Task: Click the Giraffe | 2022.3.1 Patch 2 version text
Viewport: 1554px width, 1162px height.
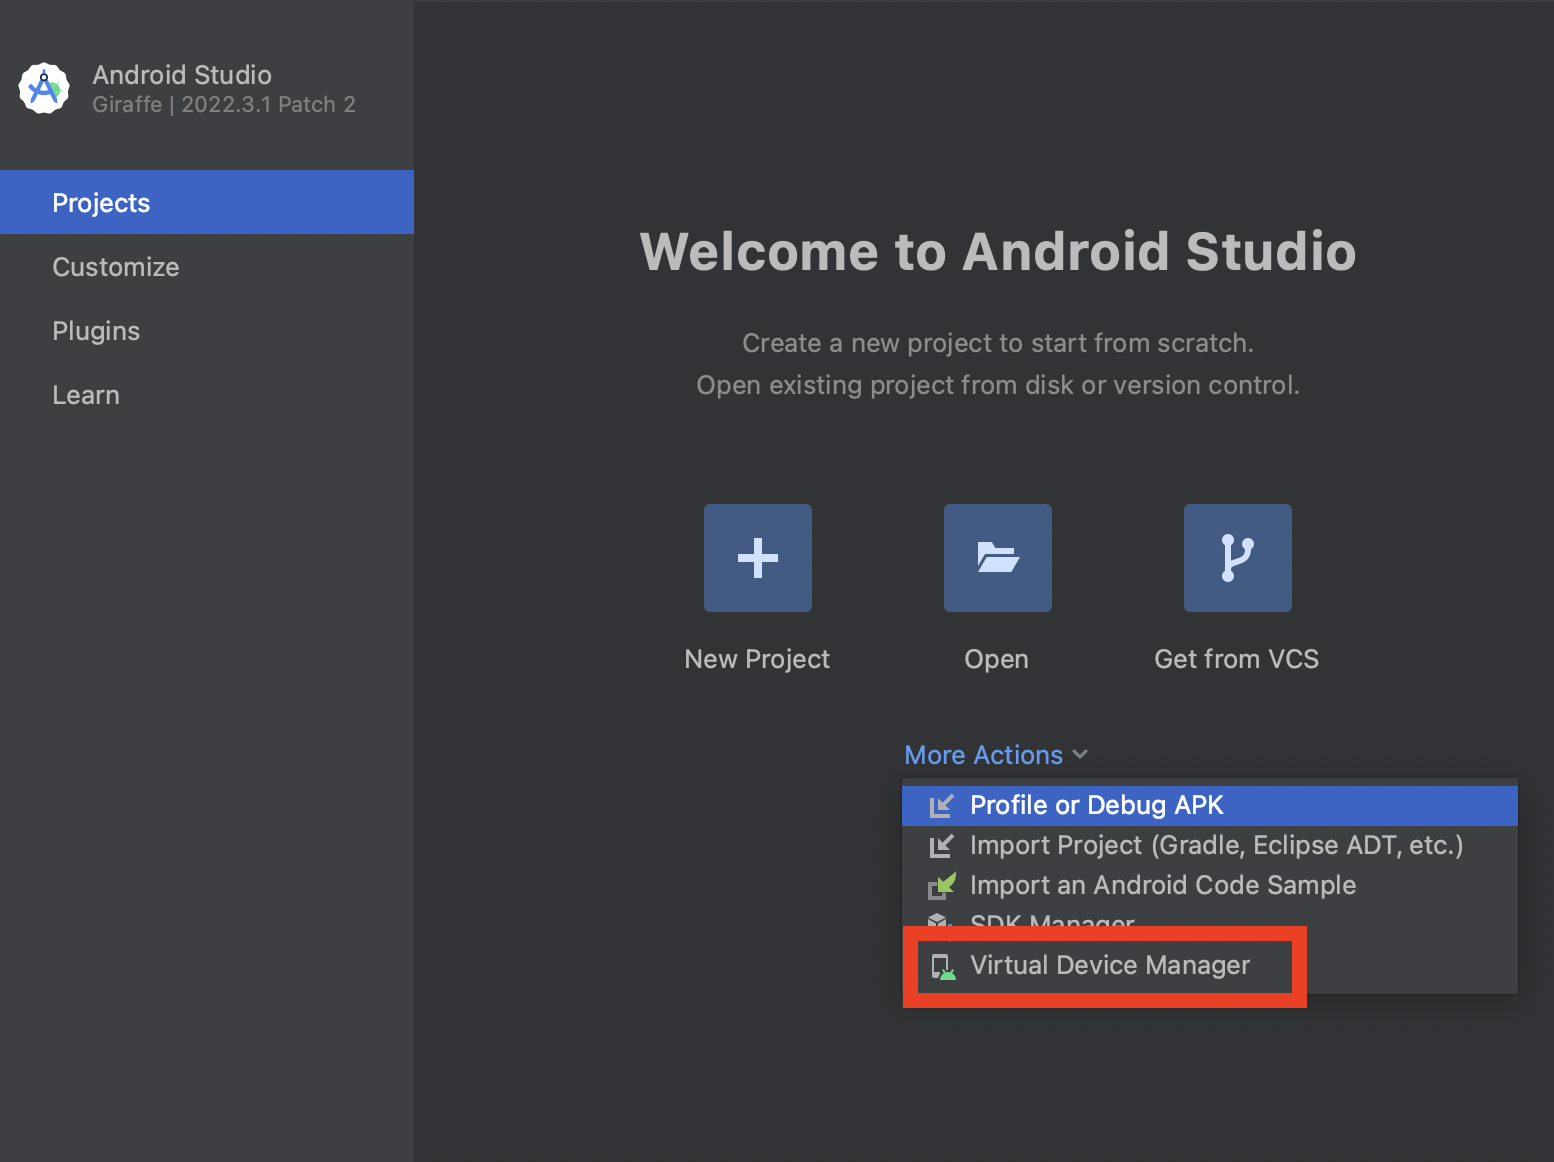Action: [x=224, y=104]
